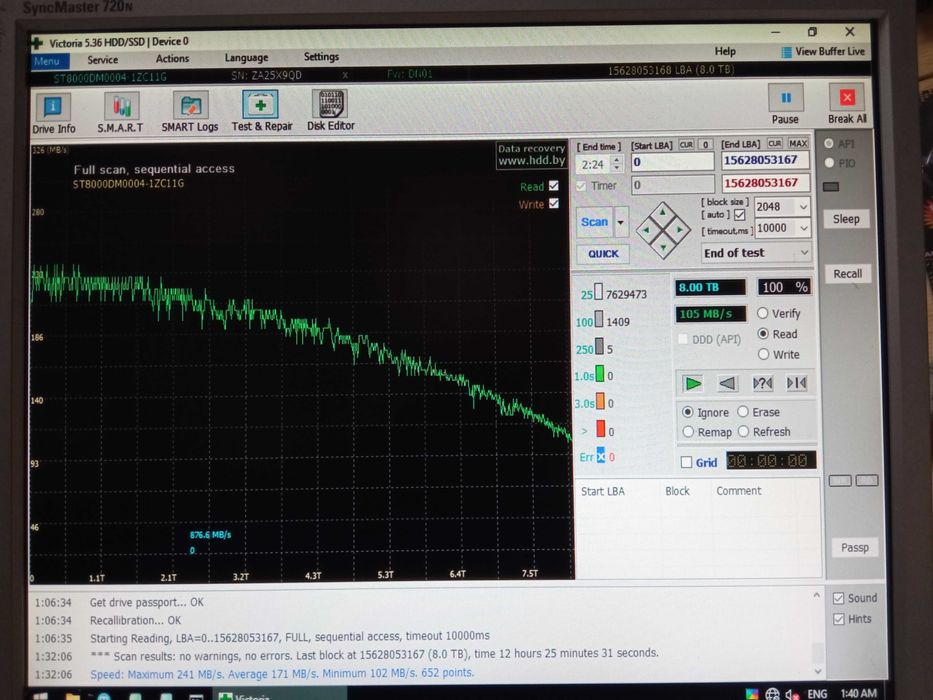Viewport: 933px width, 700px height.
Task: Select the Erase radio option
Action: pyautogui.click(x=743, y=411)
